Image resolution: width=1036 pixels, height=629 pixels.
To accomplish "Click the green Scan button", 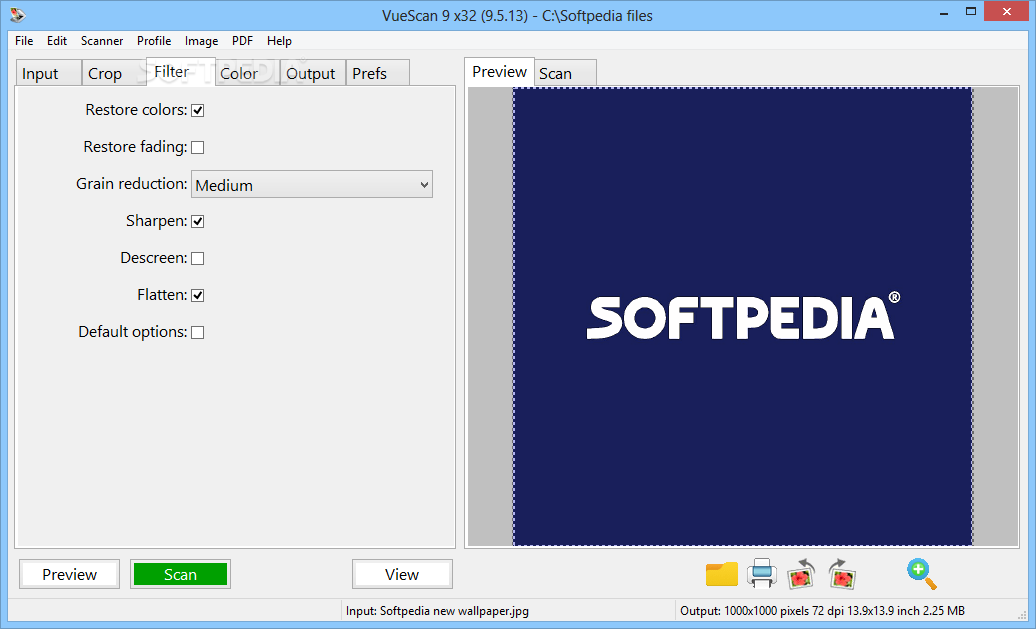I will [180, 574].
